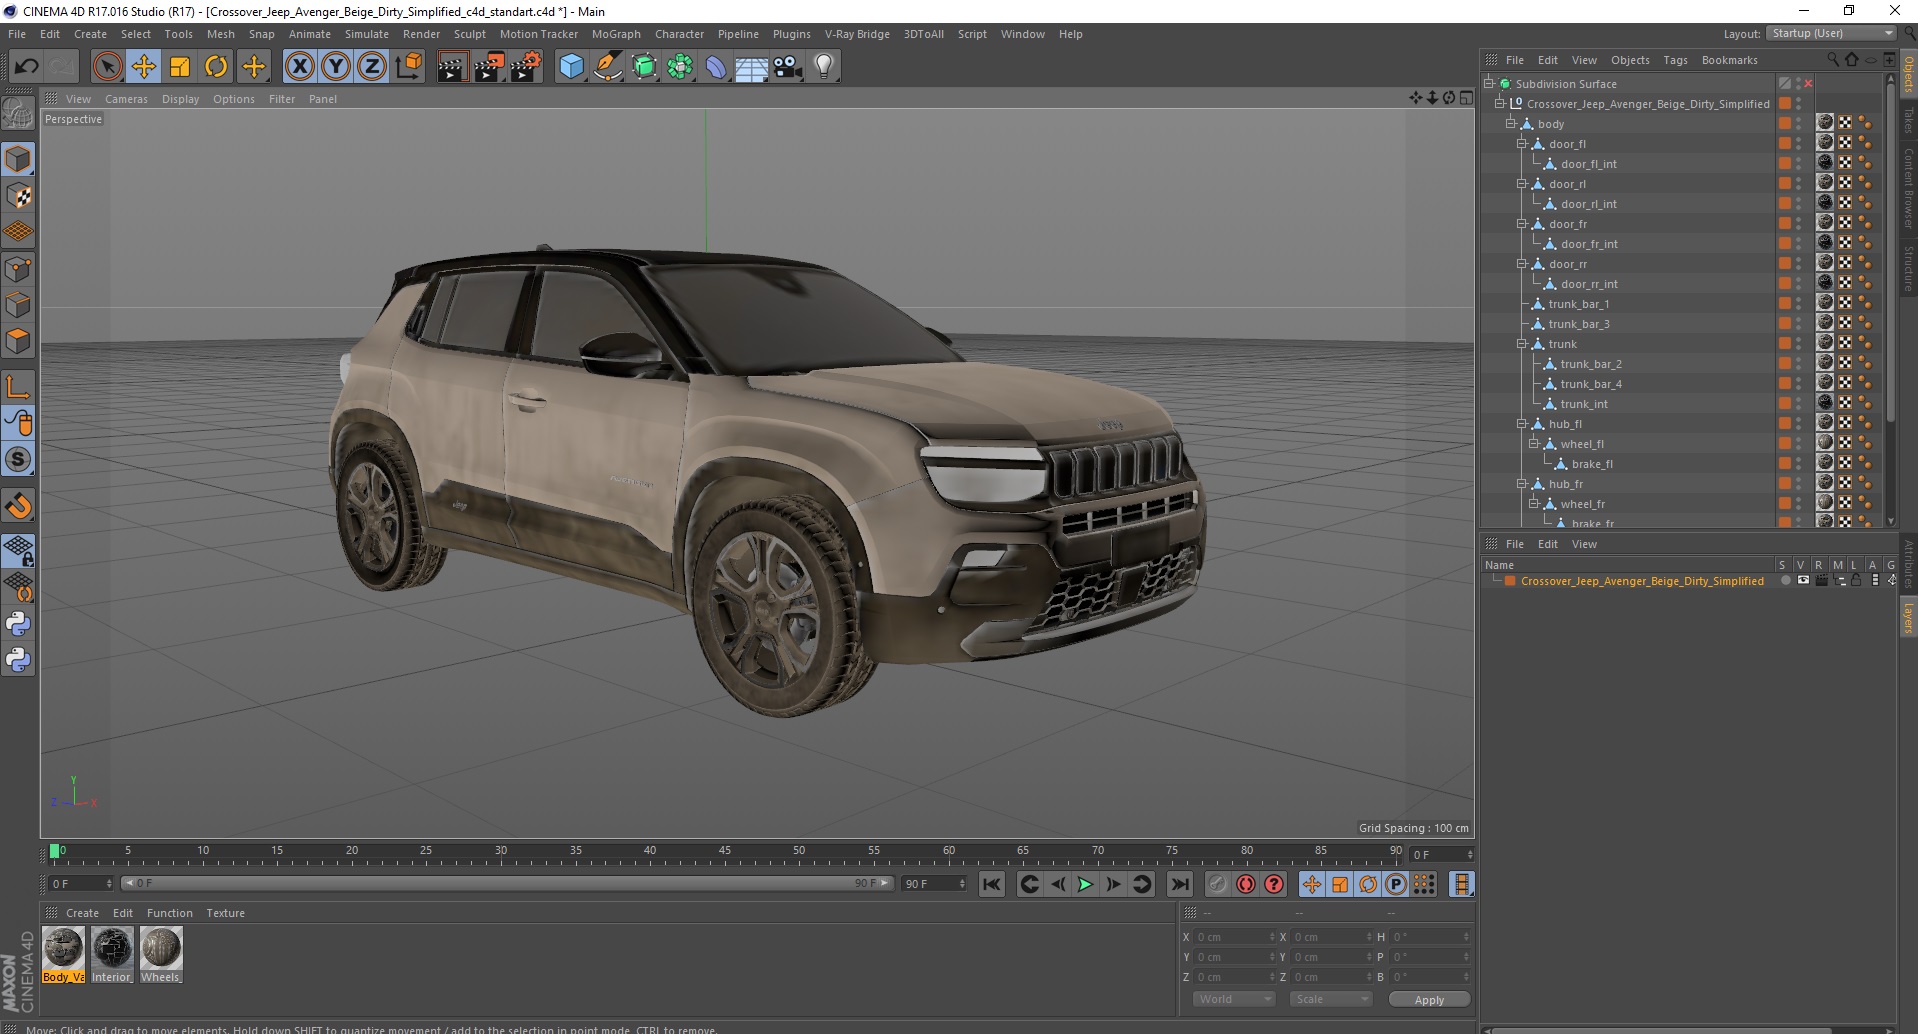Render to Picture Viewer
This screenshot has height=1034, width=1918.
pos(489,67)
